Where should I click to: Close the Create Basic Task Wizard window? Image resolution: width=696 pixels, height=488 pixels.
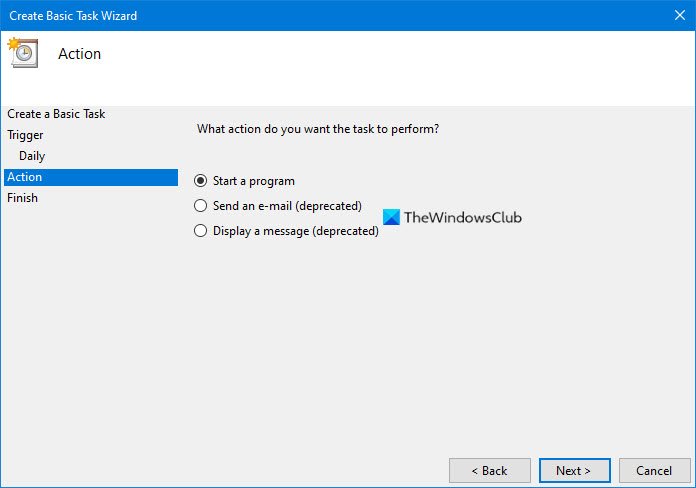point(680,15)
